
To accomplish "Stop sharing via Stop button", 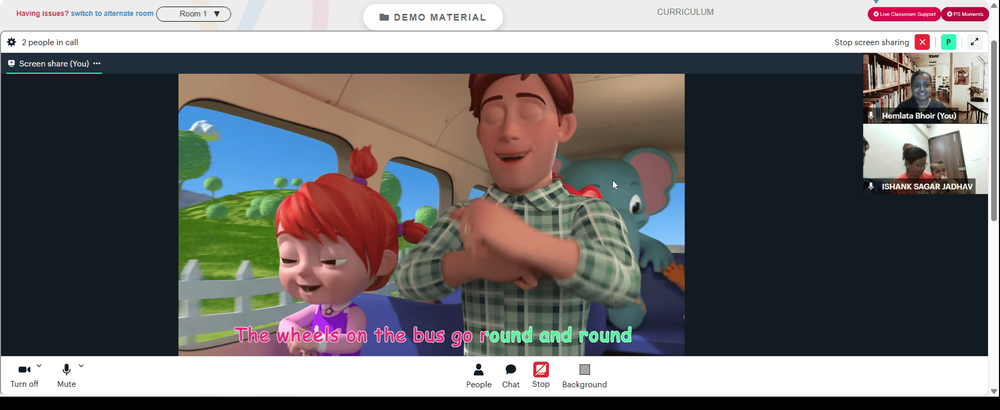I will (x=541, y=376).
